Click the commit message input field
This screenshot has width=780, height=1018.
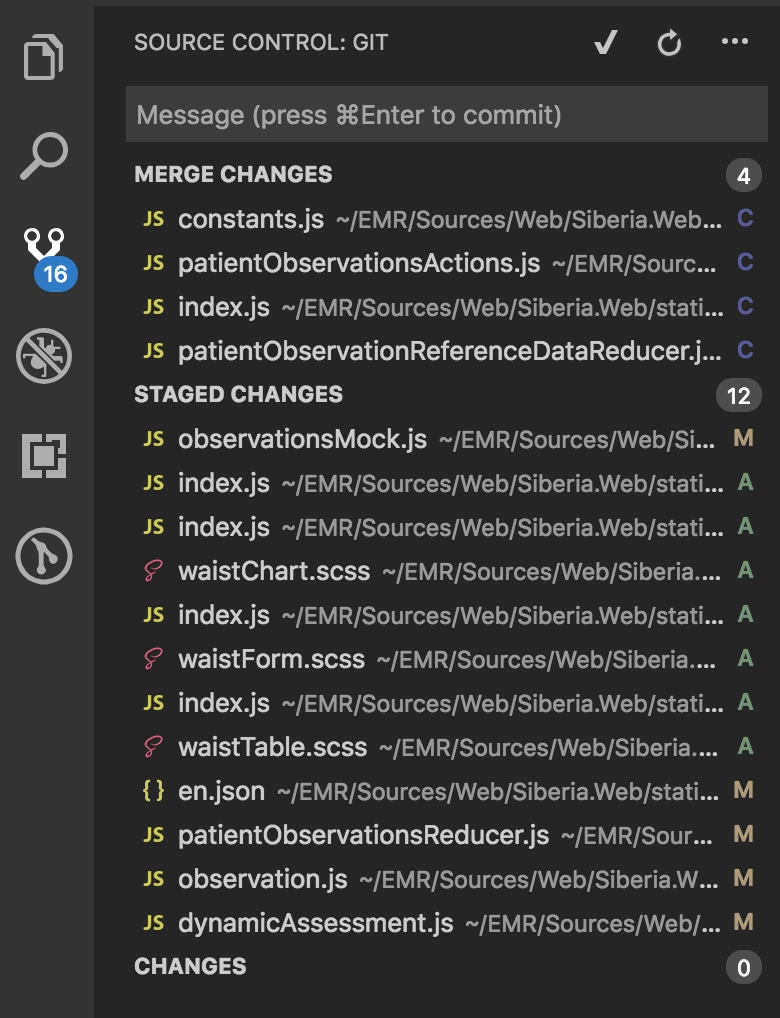click(446, 114)
